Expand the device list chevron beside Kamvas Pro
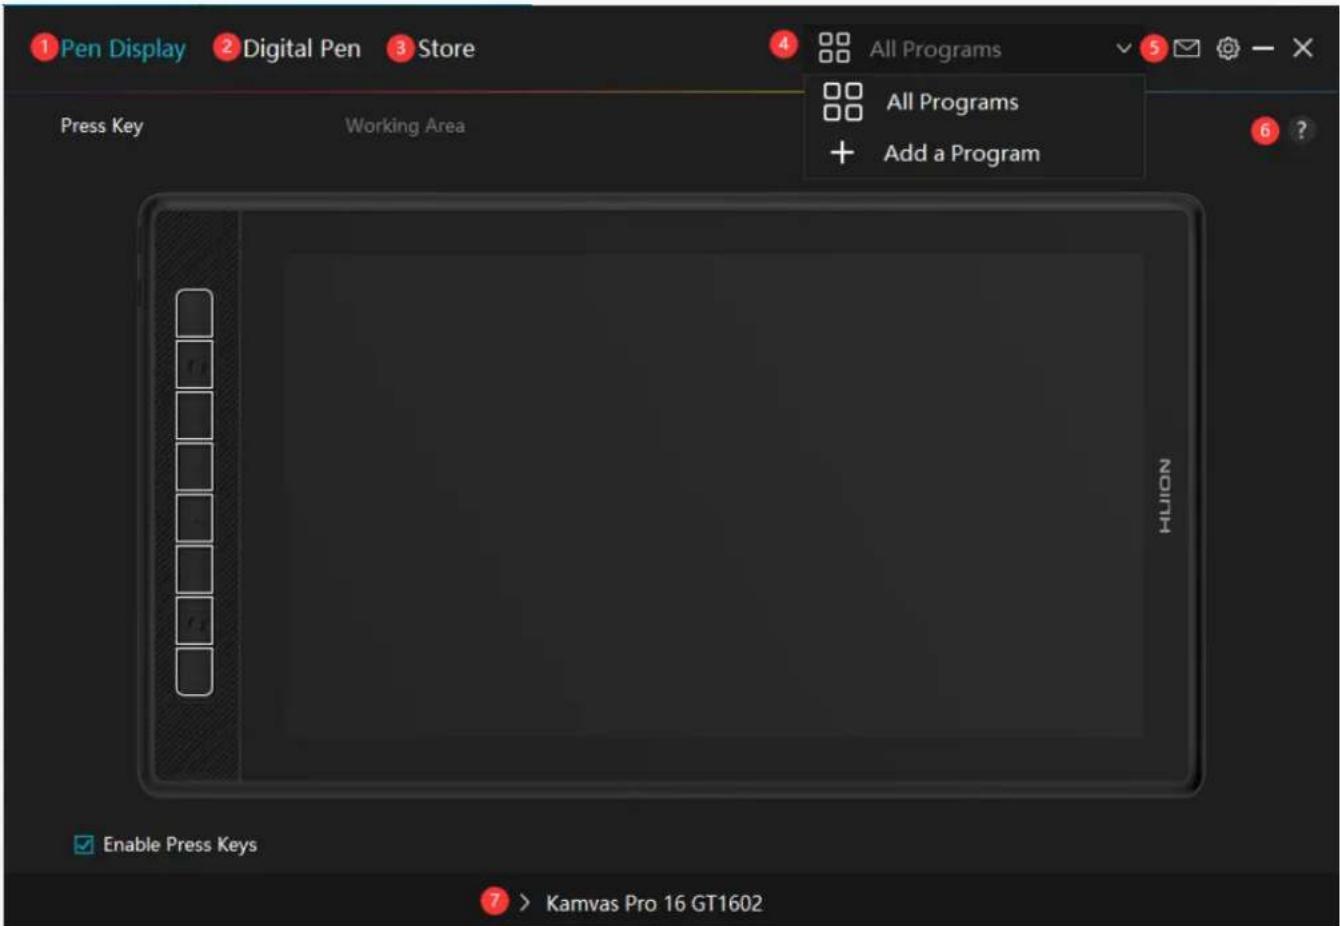This screenshot has width=1340, height=926. coord(524,903)
